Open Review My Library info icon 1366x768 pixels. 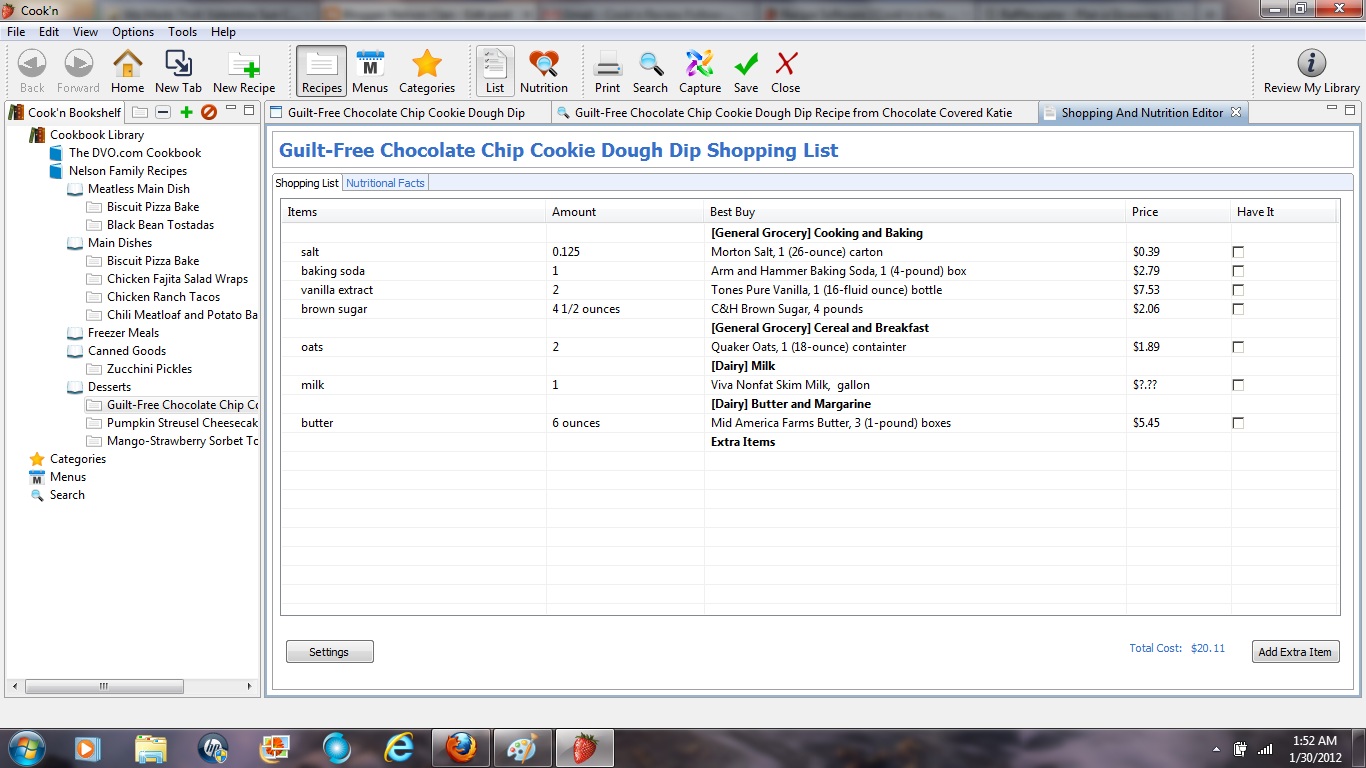(1311, 71)
